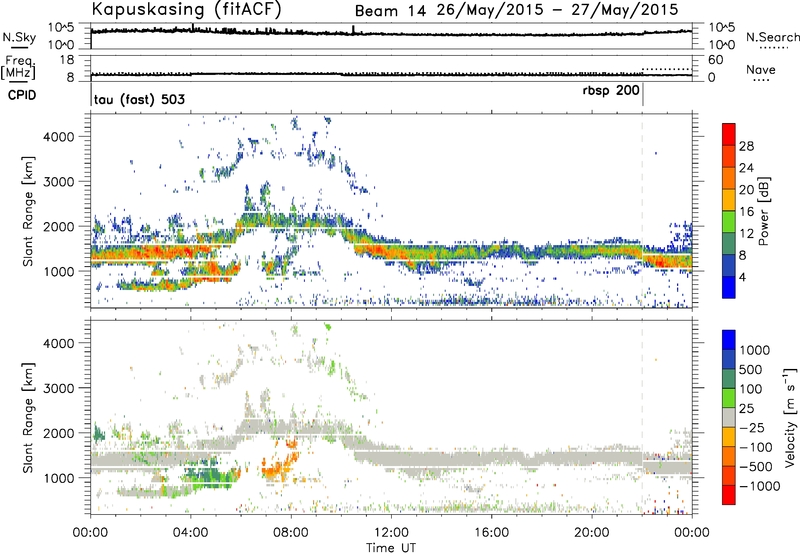Image resolution: width=800 pixels, height=554 pixels.
Task: Click the '2000' tick of the power panel
Action: click(59, 226)
